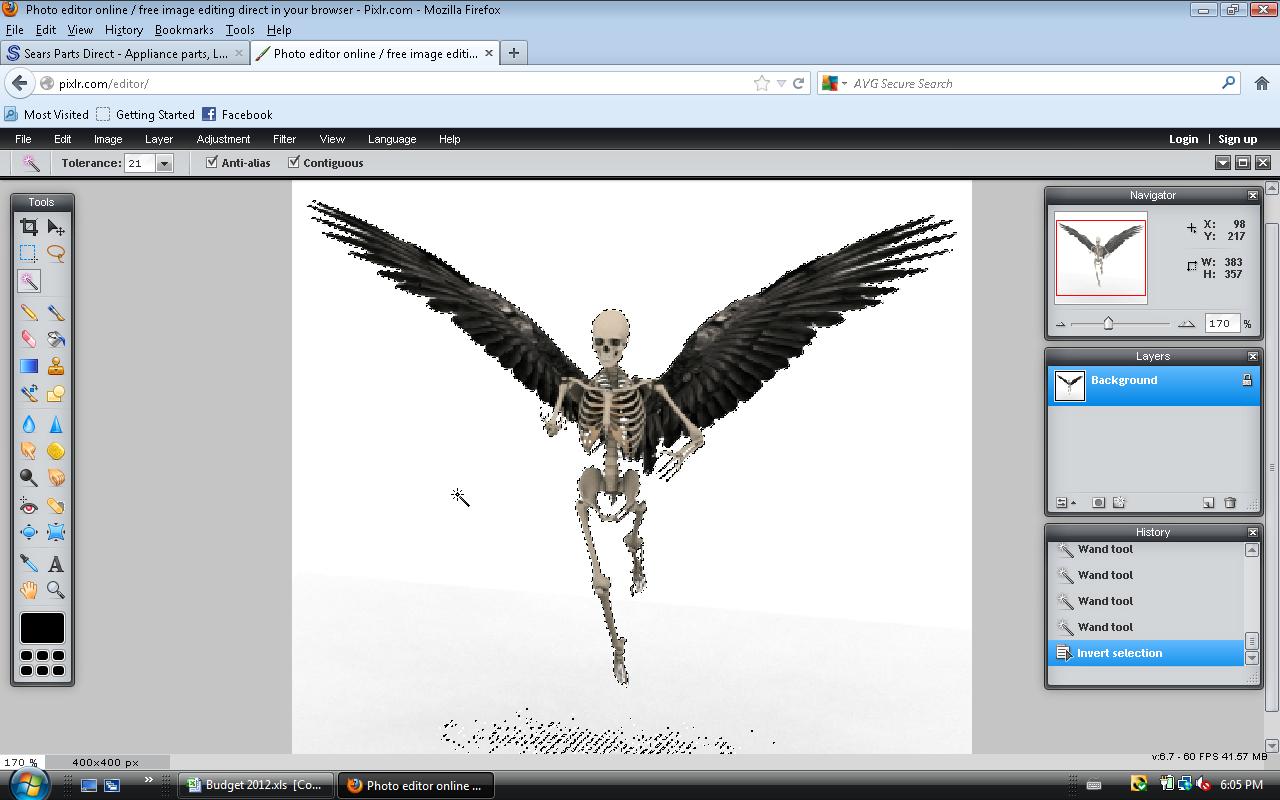Select the Burn tool
The width and height of the screenshot is (1280, 800).
pyautogui.click(x=56, y=479)
